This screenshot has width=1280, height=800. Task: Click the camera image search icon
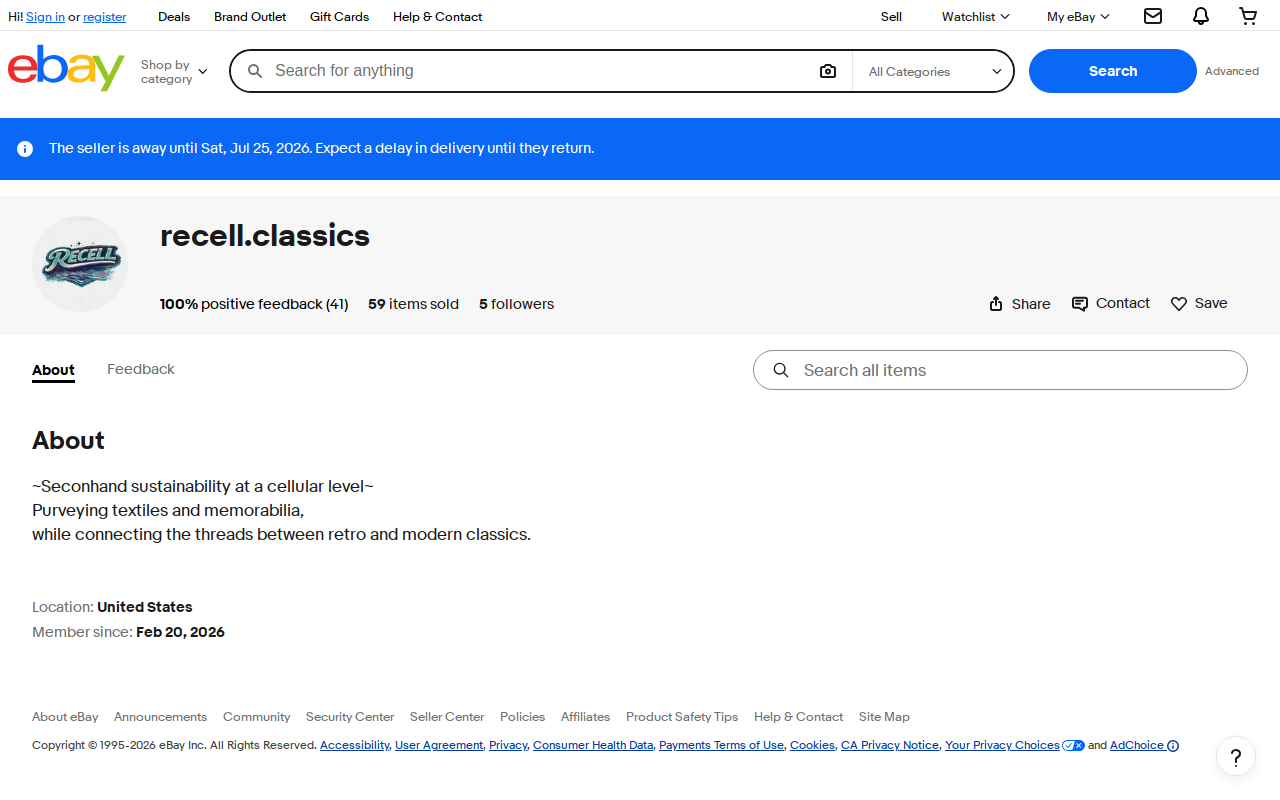(828, 71)
